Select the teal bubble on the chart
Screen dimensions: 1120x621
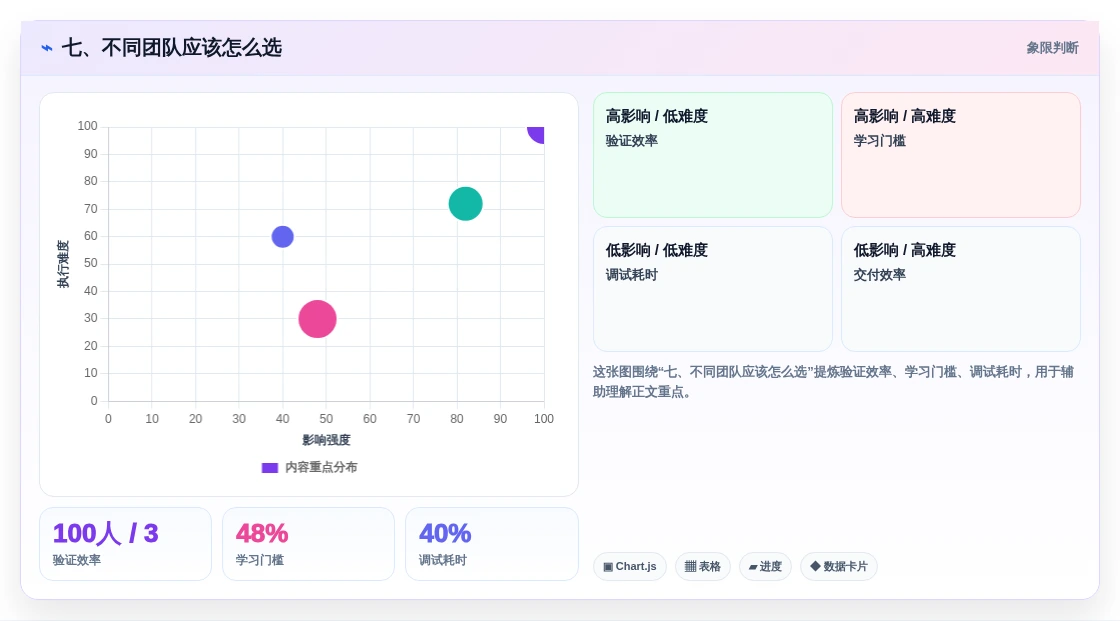click(466, 204)
